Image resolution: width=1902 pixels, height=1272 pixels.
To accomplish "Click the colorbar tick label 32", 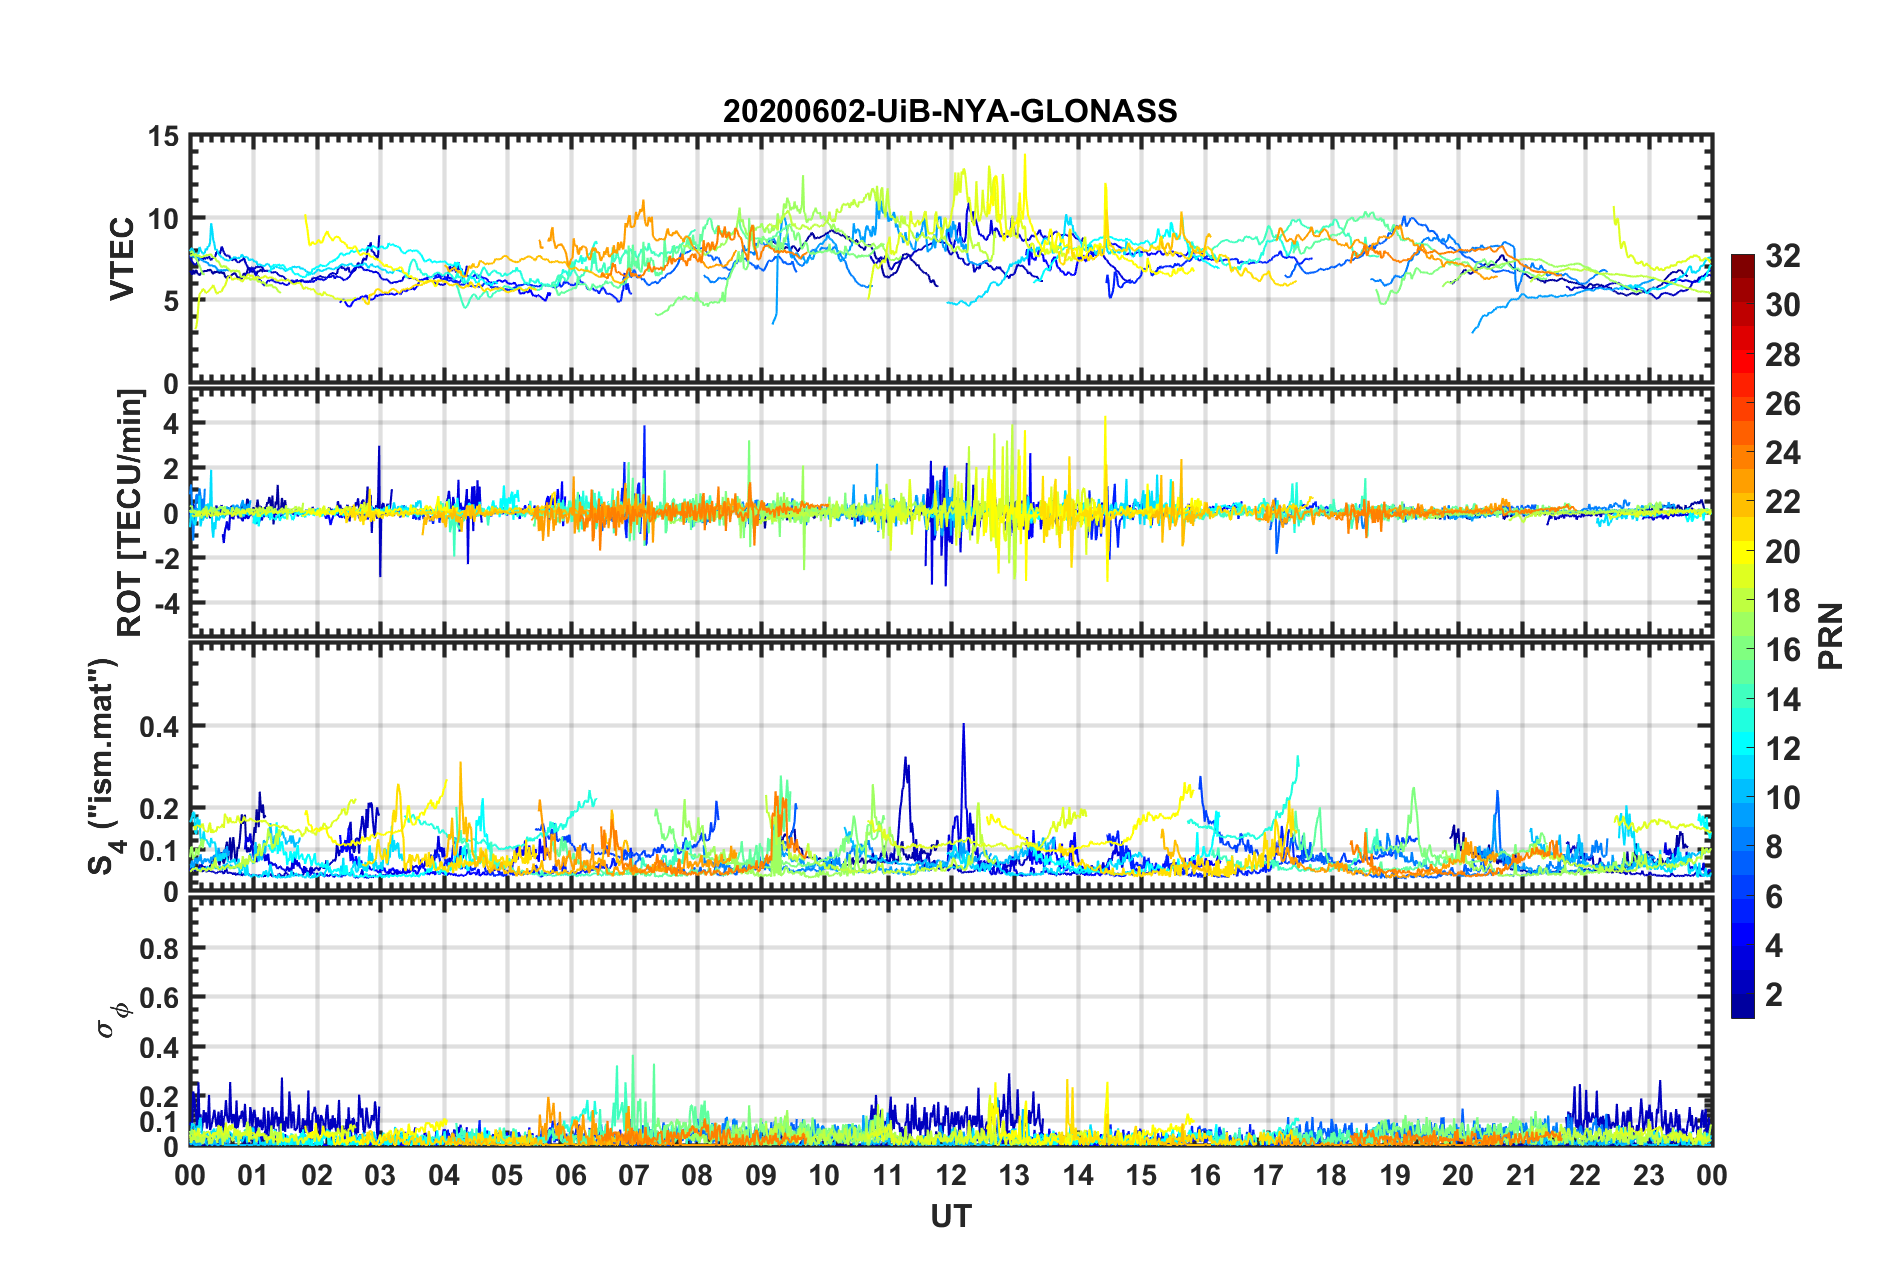I will 1783,256.
